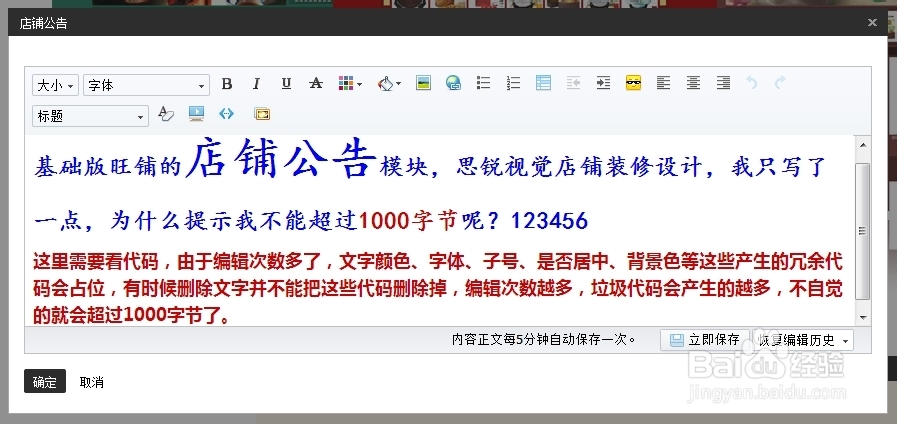The image size is (897, 424).
Task: Toggle italic formatting
Action: 256,84
